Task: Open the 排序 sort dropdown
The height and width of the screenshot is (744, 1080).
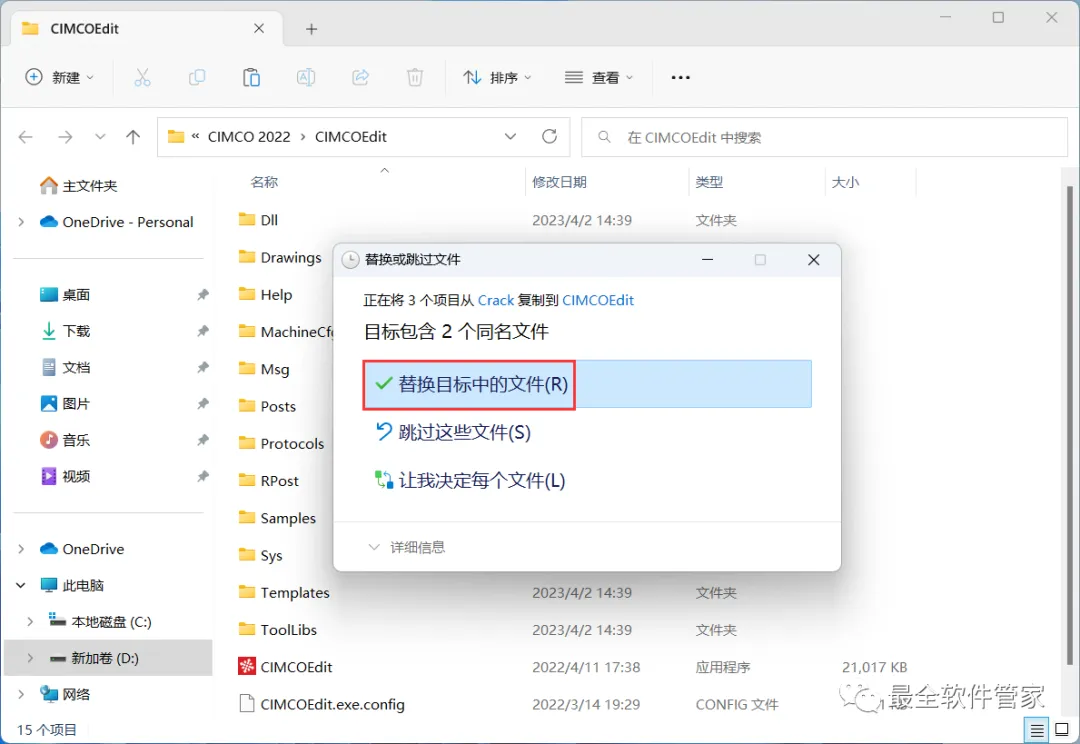Action: [497, 77]
